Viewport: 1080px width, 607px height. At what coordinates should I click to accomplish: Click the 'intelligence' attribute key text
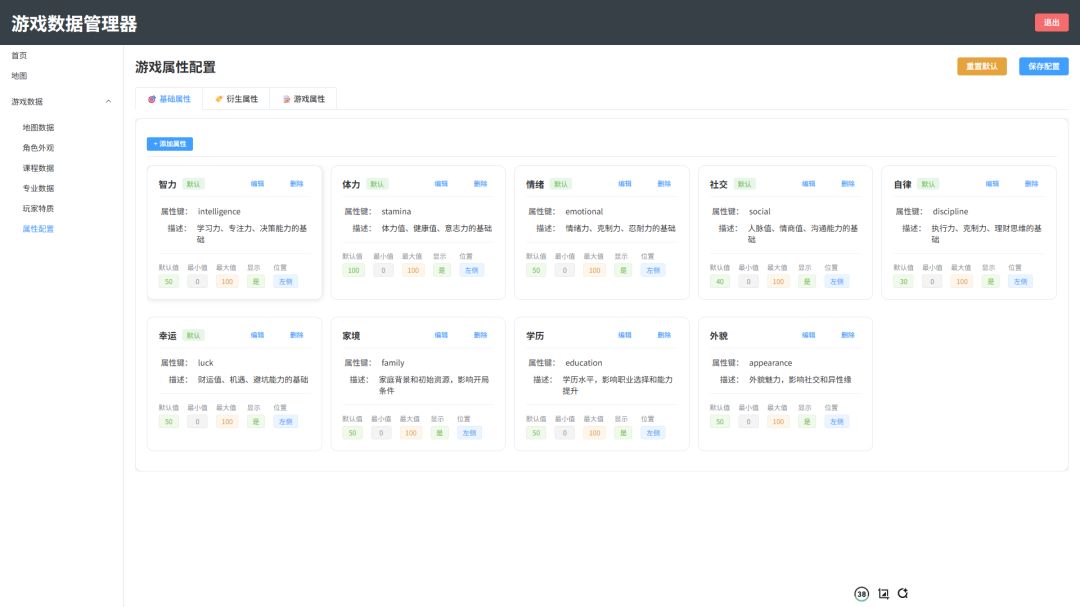pos(219,212)
